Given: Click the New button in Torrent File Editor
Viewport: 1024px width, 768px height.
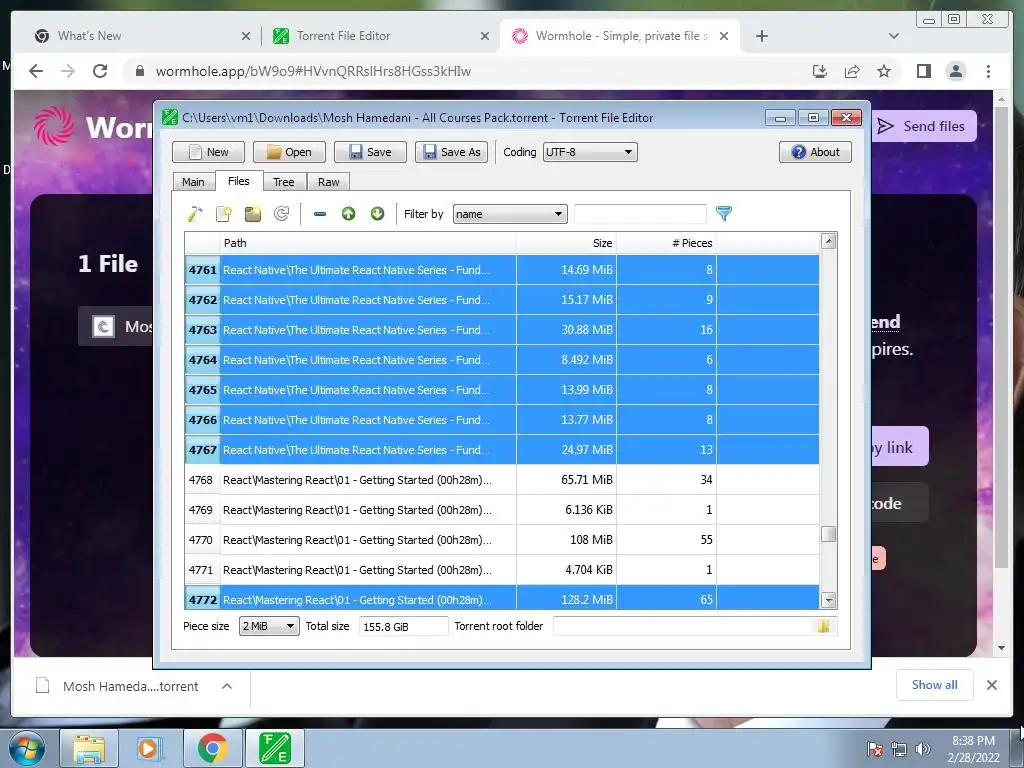Looking at the screenshot, I should tap(208, 152).
